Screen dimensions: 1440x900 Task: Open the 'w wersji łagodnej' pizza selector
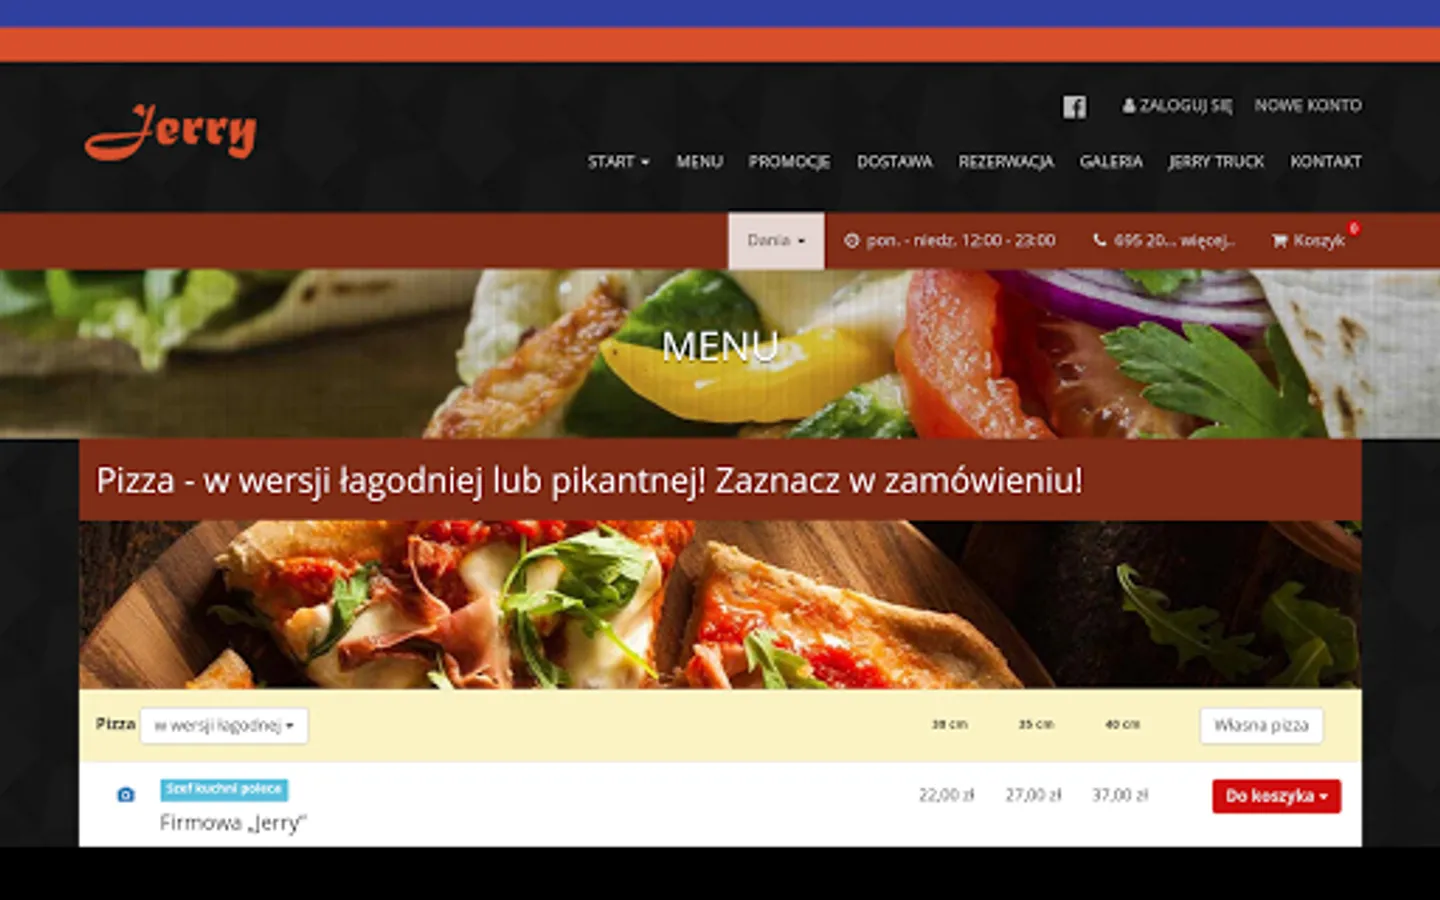tap(224, 725)
